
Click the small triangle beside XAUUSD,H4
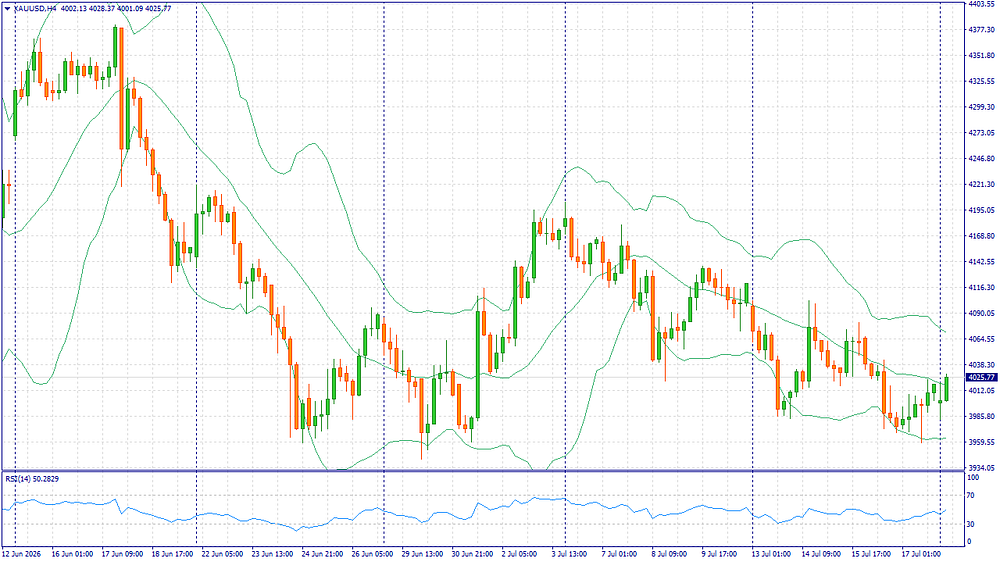pyautogui.click(x=7, y=9)
